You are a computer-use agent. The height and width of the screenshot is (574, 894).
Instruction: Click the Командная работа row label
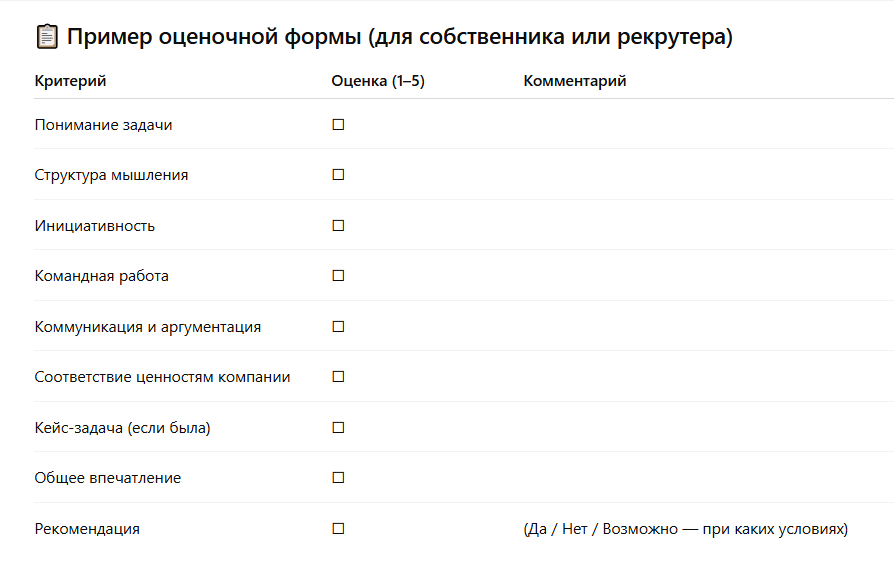tap(101, 276)
